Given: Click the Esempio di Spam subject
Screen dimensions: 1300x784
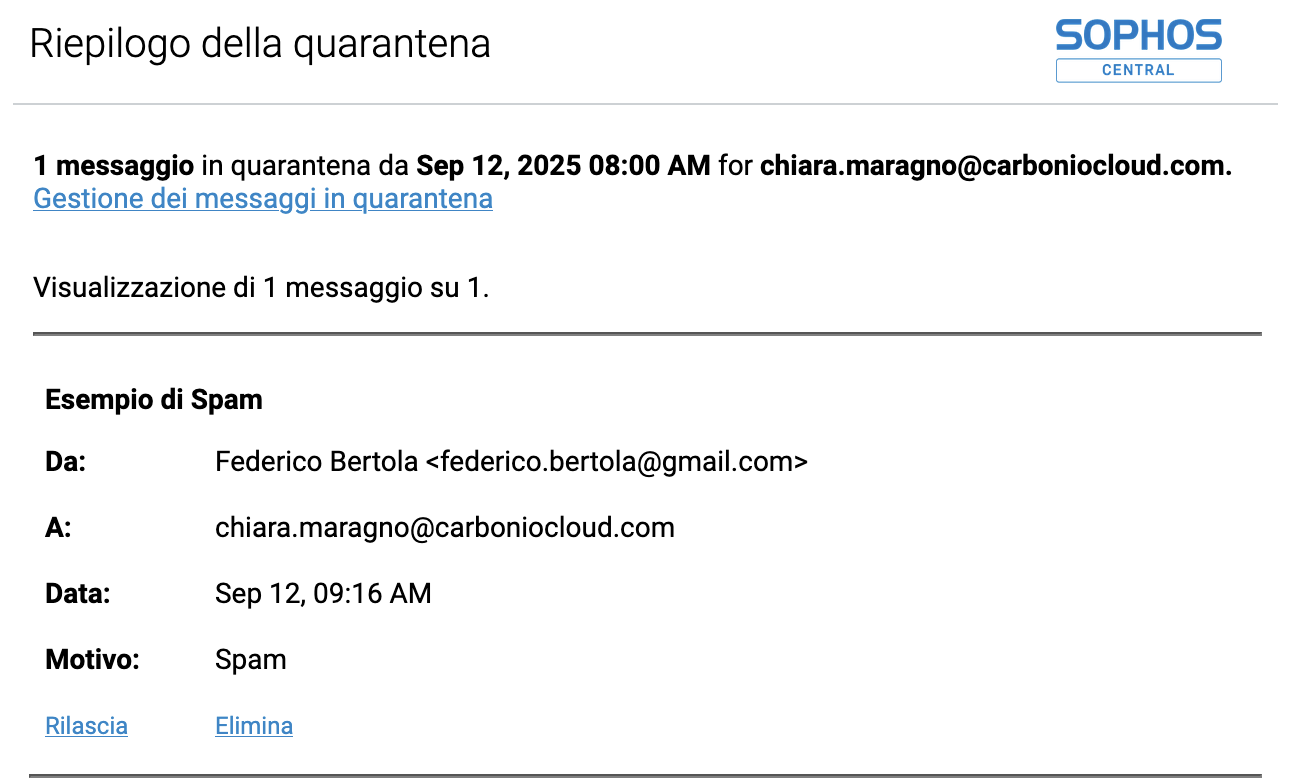Looking at the screenshot, I should coord(154,400).
